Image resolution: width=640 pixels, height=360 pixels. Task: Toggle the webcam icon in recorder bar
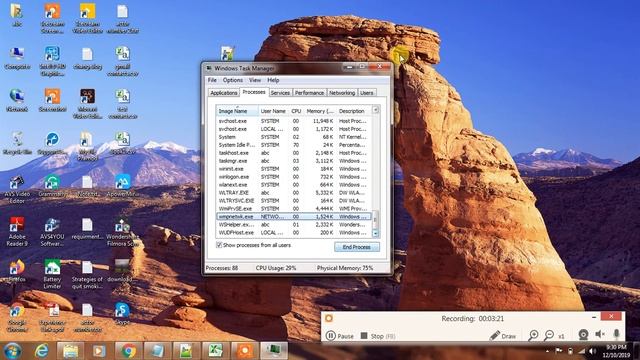(583, 335)
